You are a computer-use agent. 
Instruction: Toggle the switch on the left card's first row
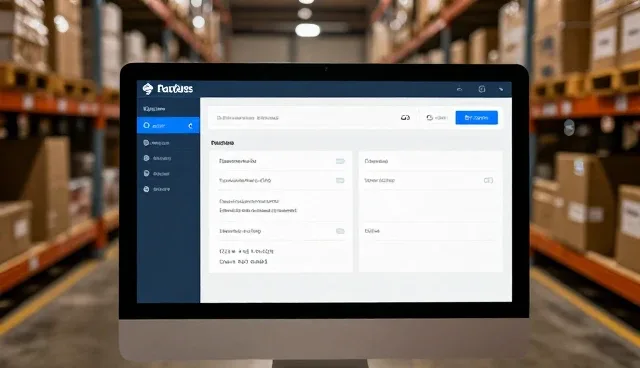coord(340,161)
